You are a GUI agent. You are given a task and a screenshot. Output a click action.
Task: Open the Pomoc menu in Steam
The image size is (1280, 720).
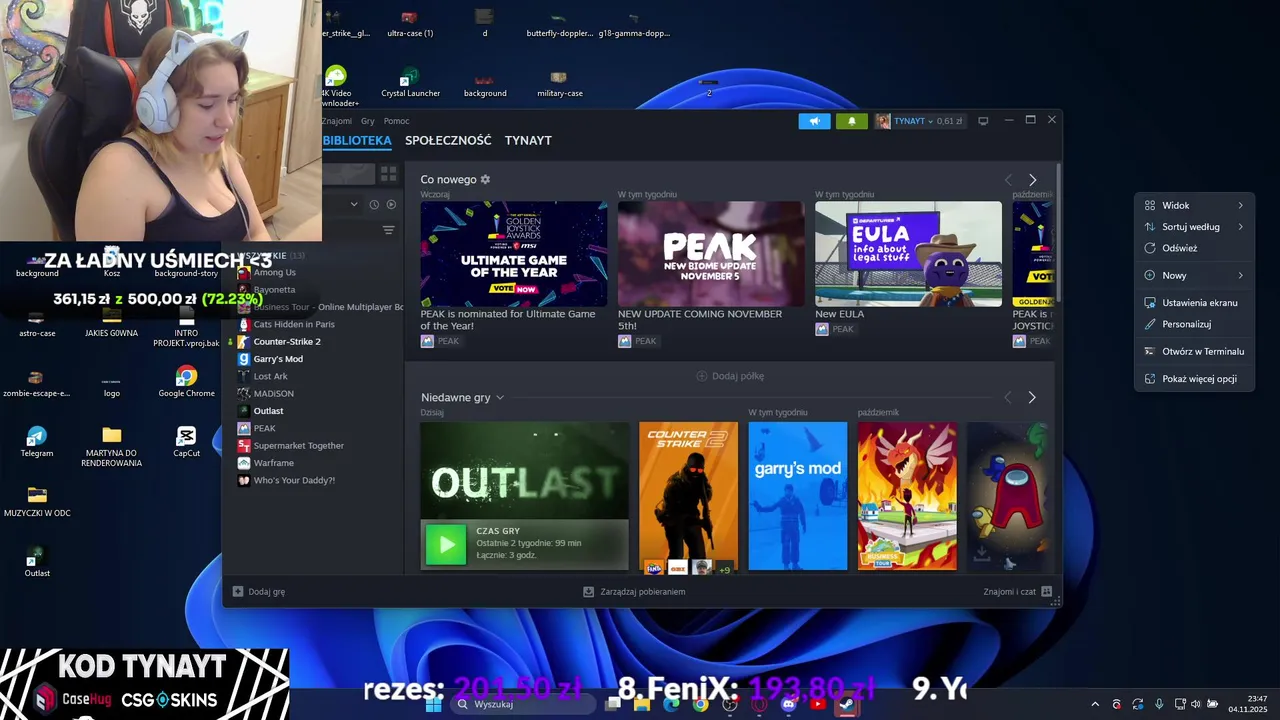coord(396,121)
